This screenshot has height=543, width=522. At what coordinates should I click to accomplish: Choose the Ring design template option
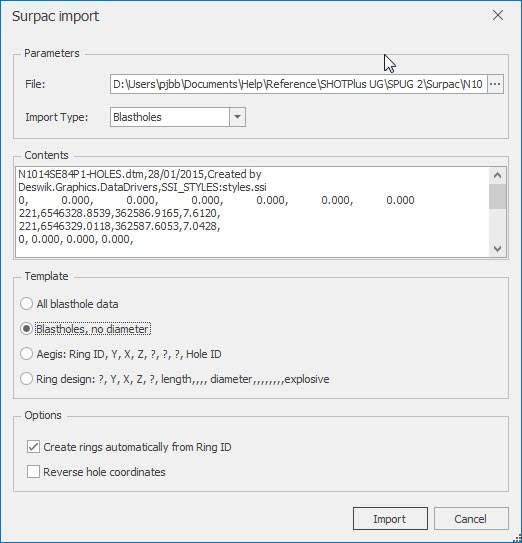pyautogui.click(x=175, y=379)
